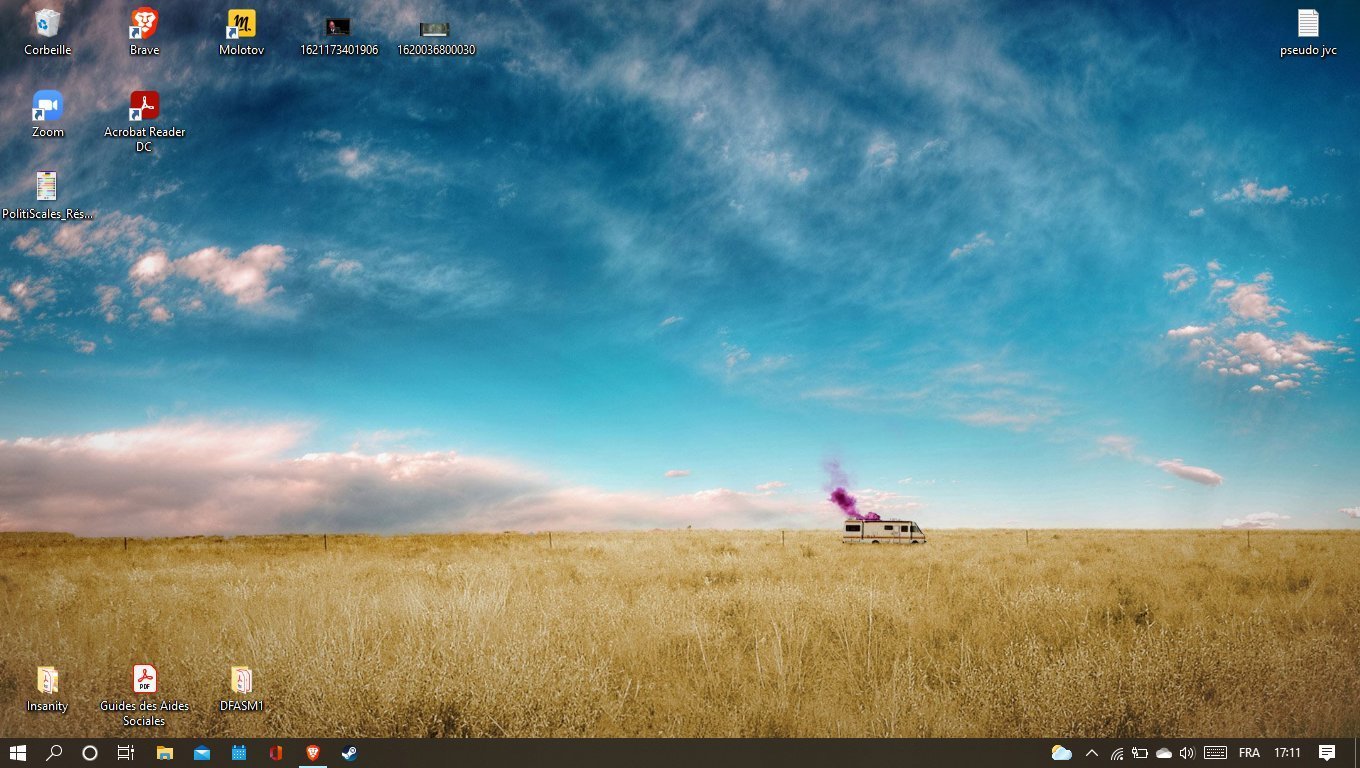Viewport: 1360px width, 768px height.
Task: Select the Zoom desktop shortcut
Action: 47,113
